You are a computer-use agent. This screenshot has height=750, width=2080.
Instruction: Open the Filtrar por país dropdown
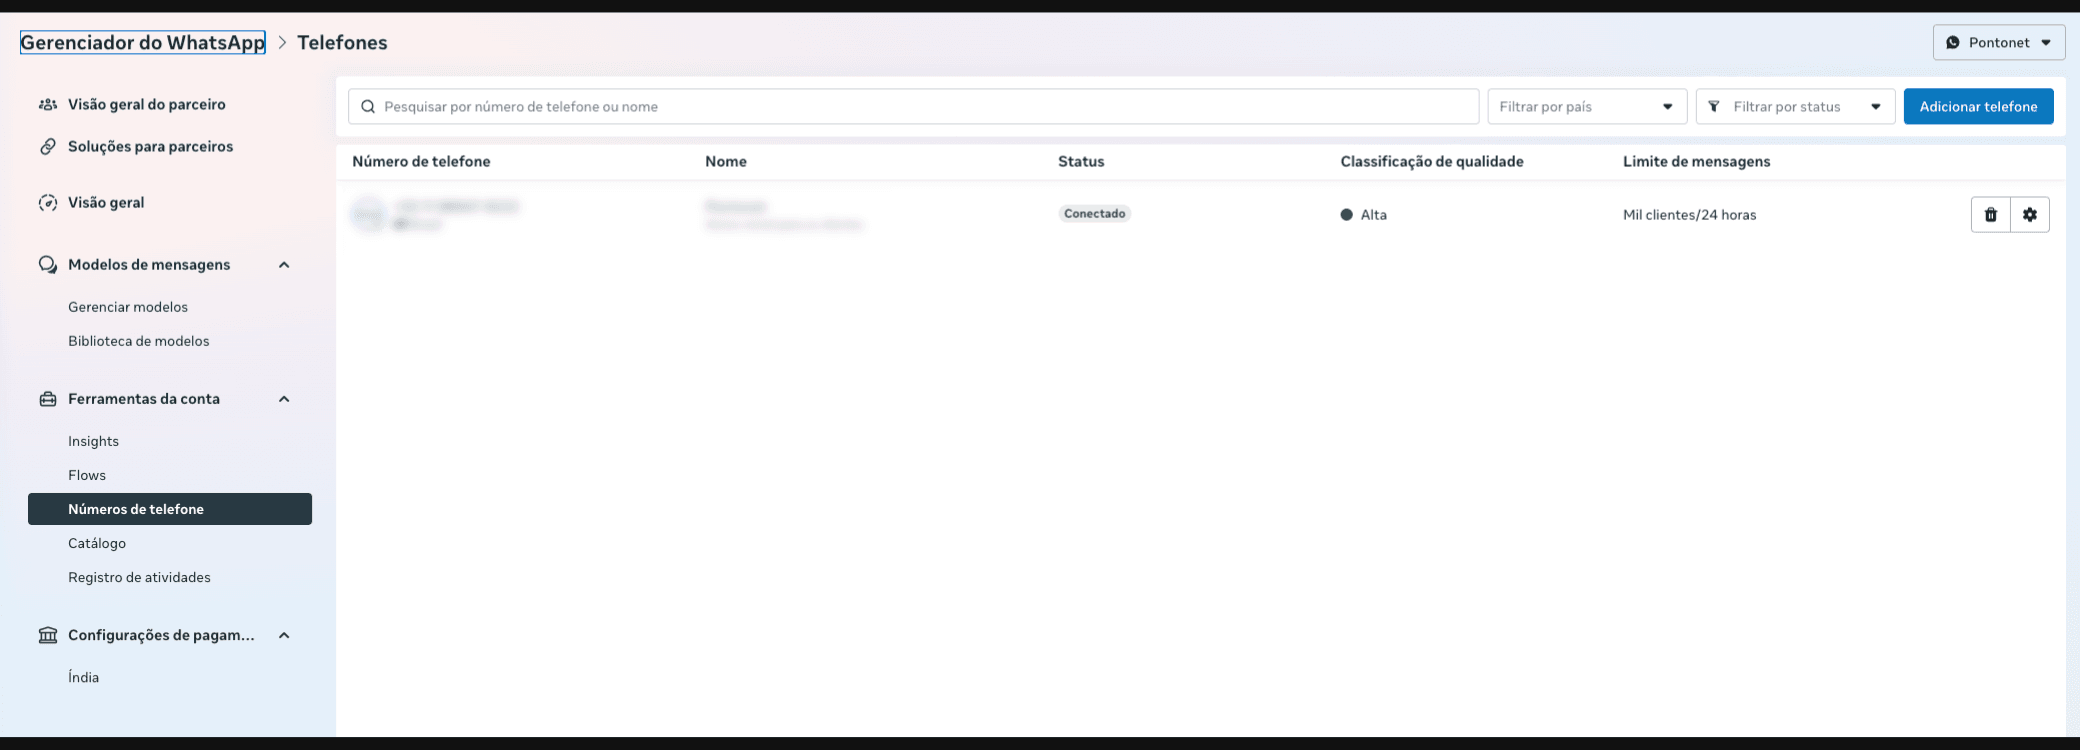tap(1587, 106)
